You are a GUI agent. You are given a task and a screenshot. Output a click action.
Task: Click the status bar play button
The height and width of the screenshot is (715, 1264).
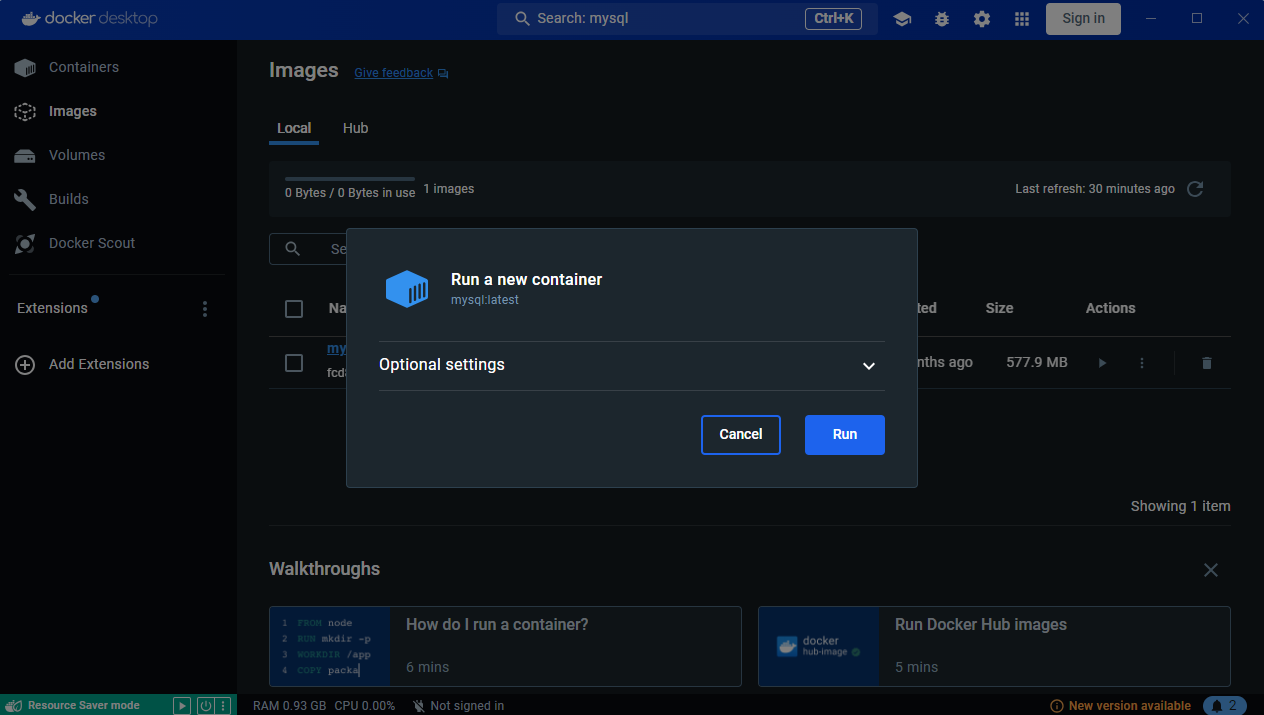(182, 705)
